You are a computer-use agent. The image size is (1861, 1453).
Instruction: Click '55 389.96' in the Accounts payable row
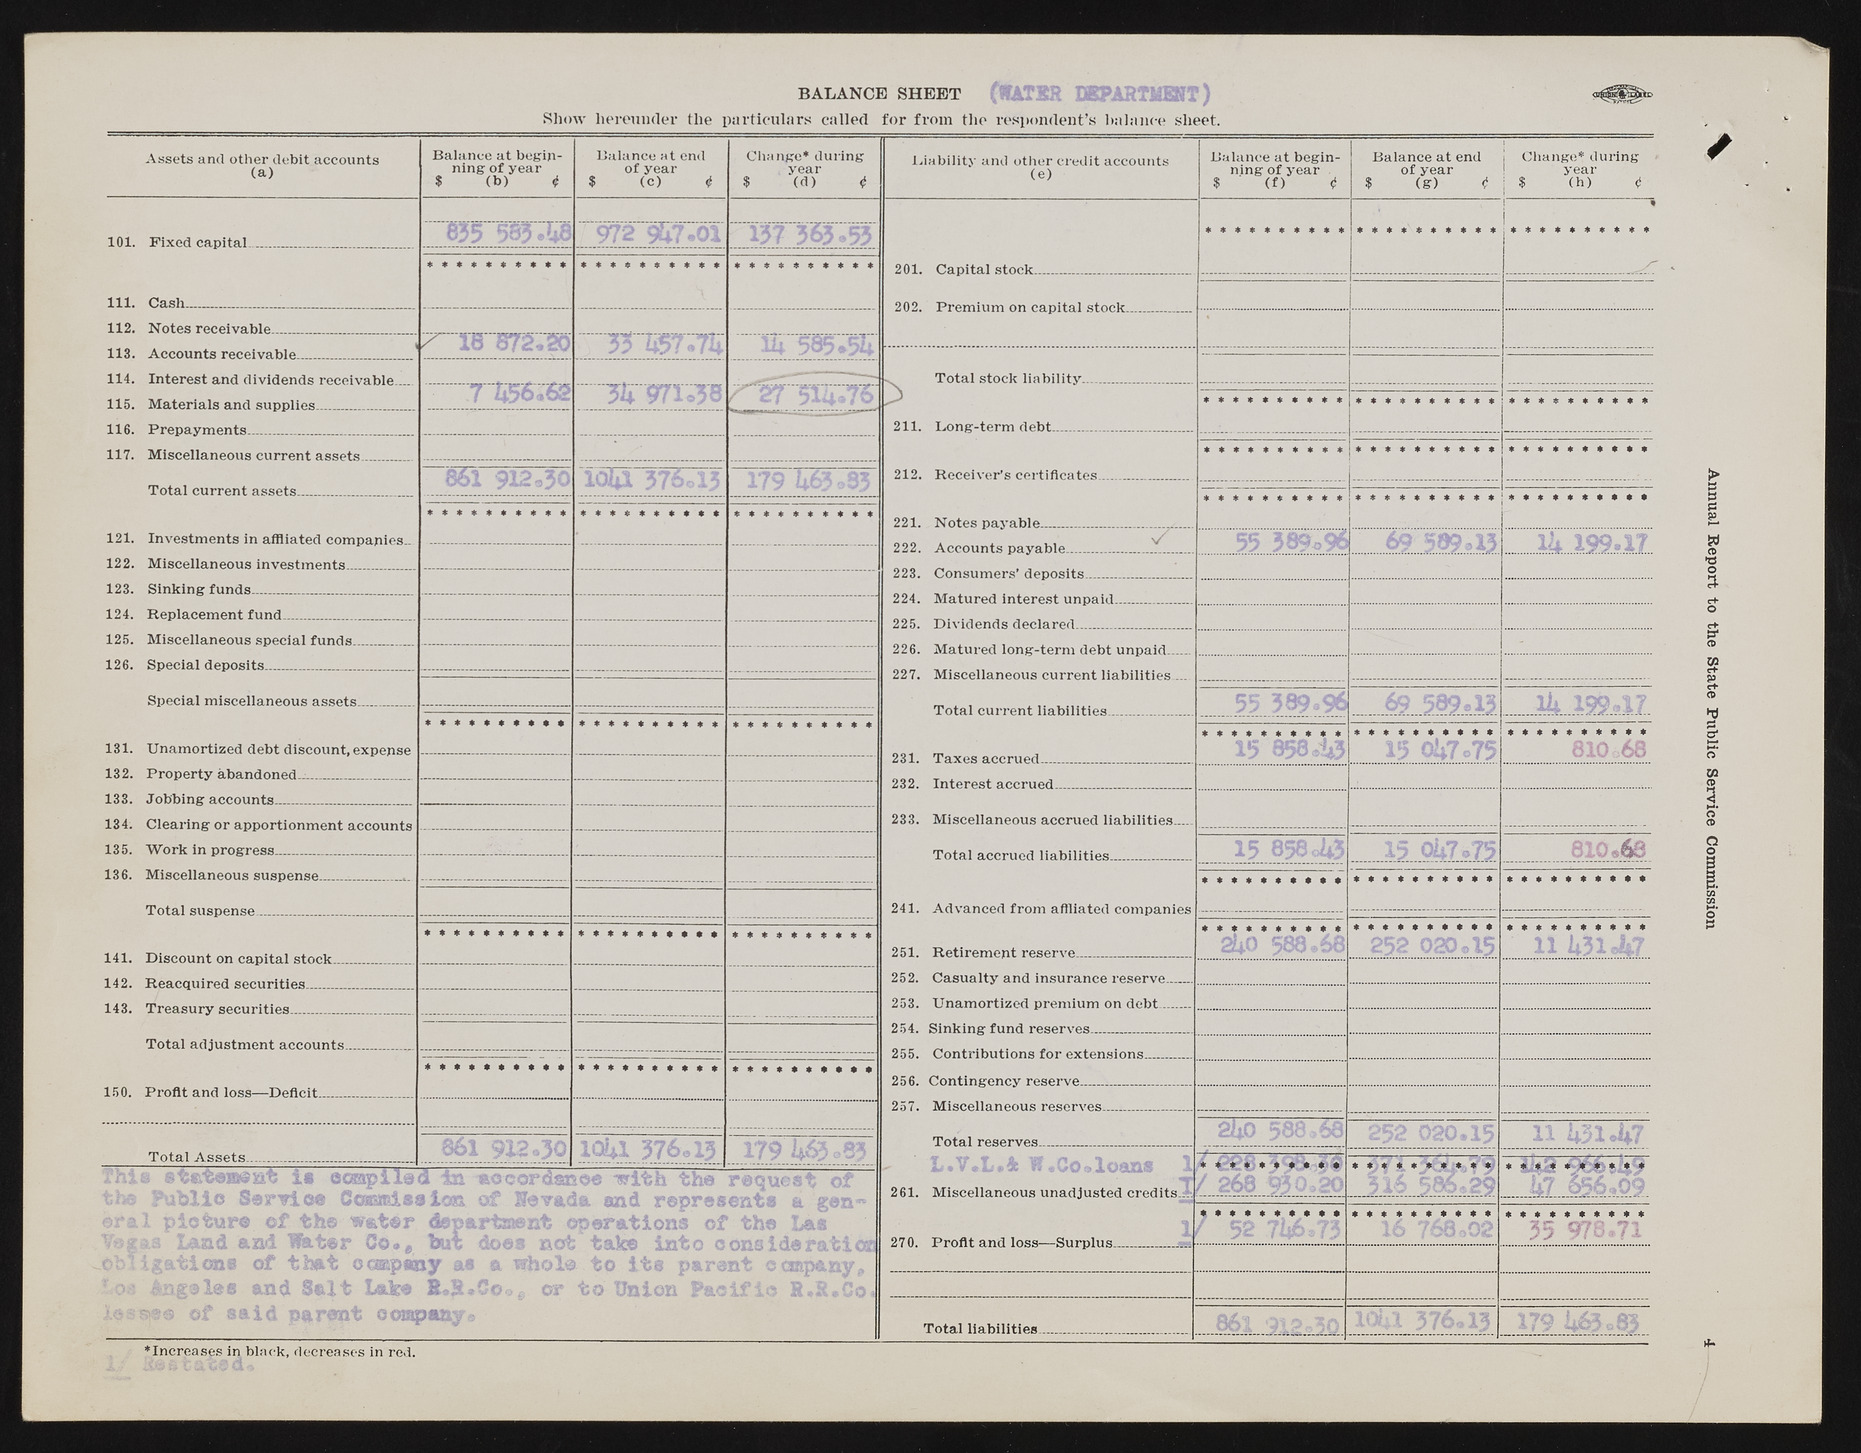pos(1290,543)
